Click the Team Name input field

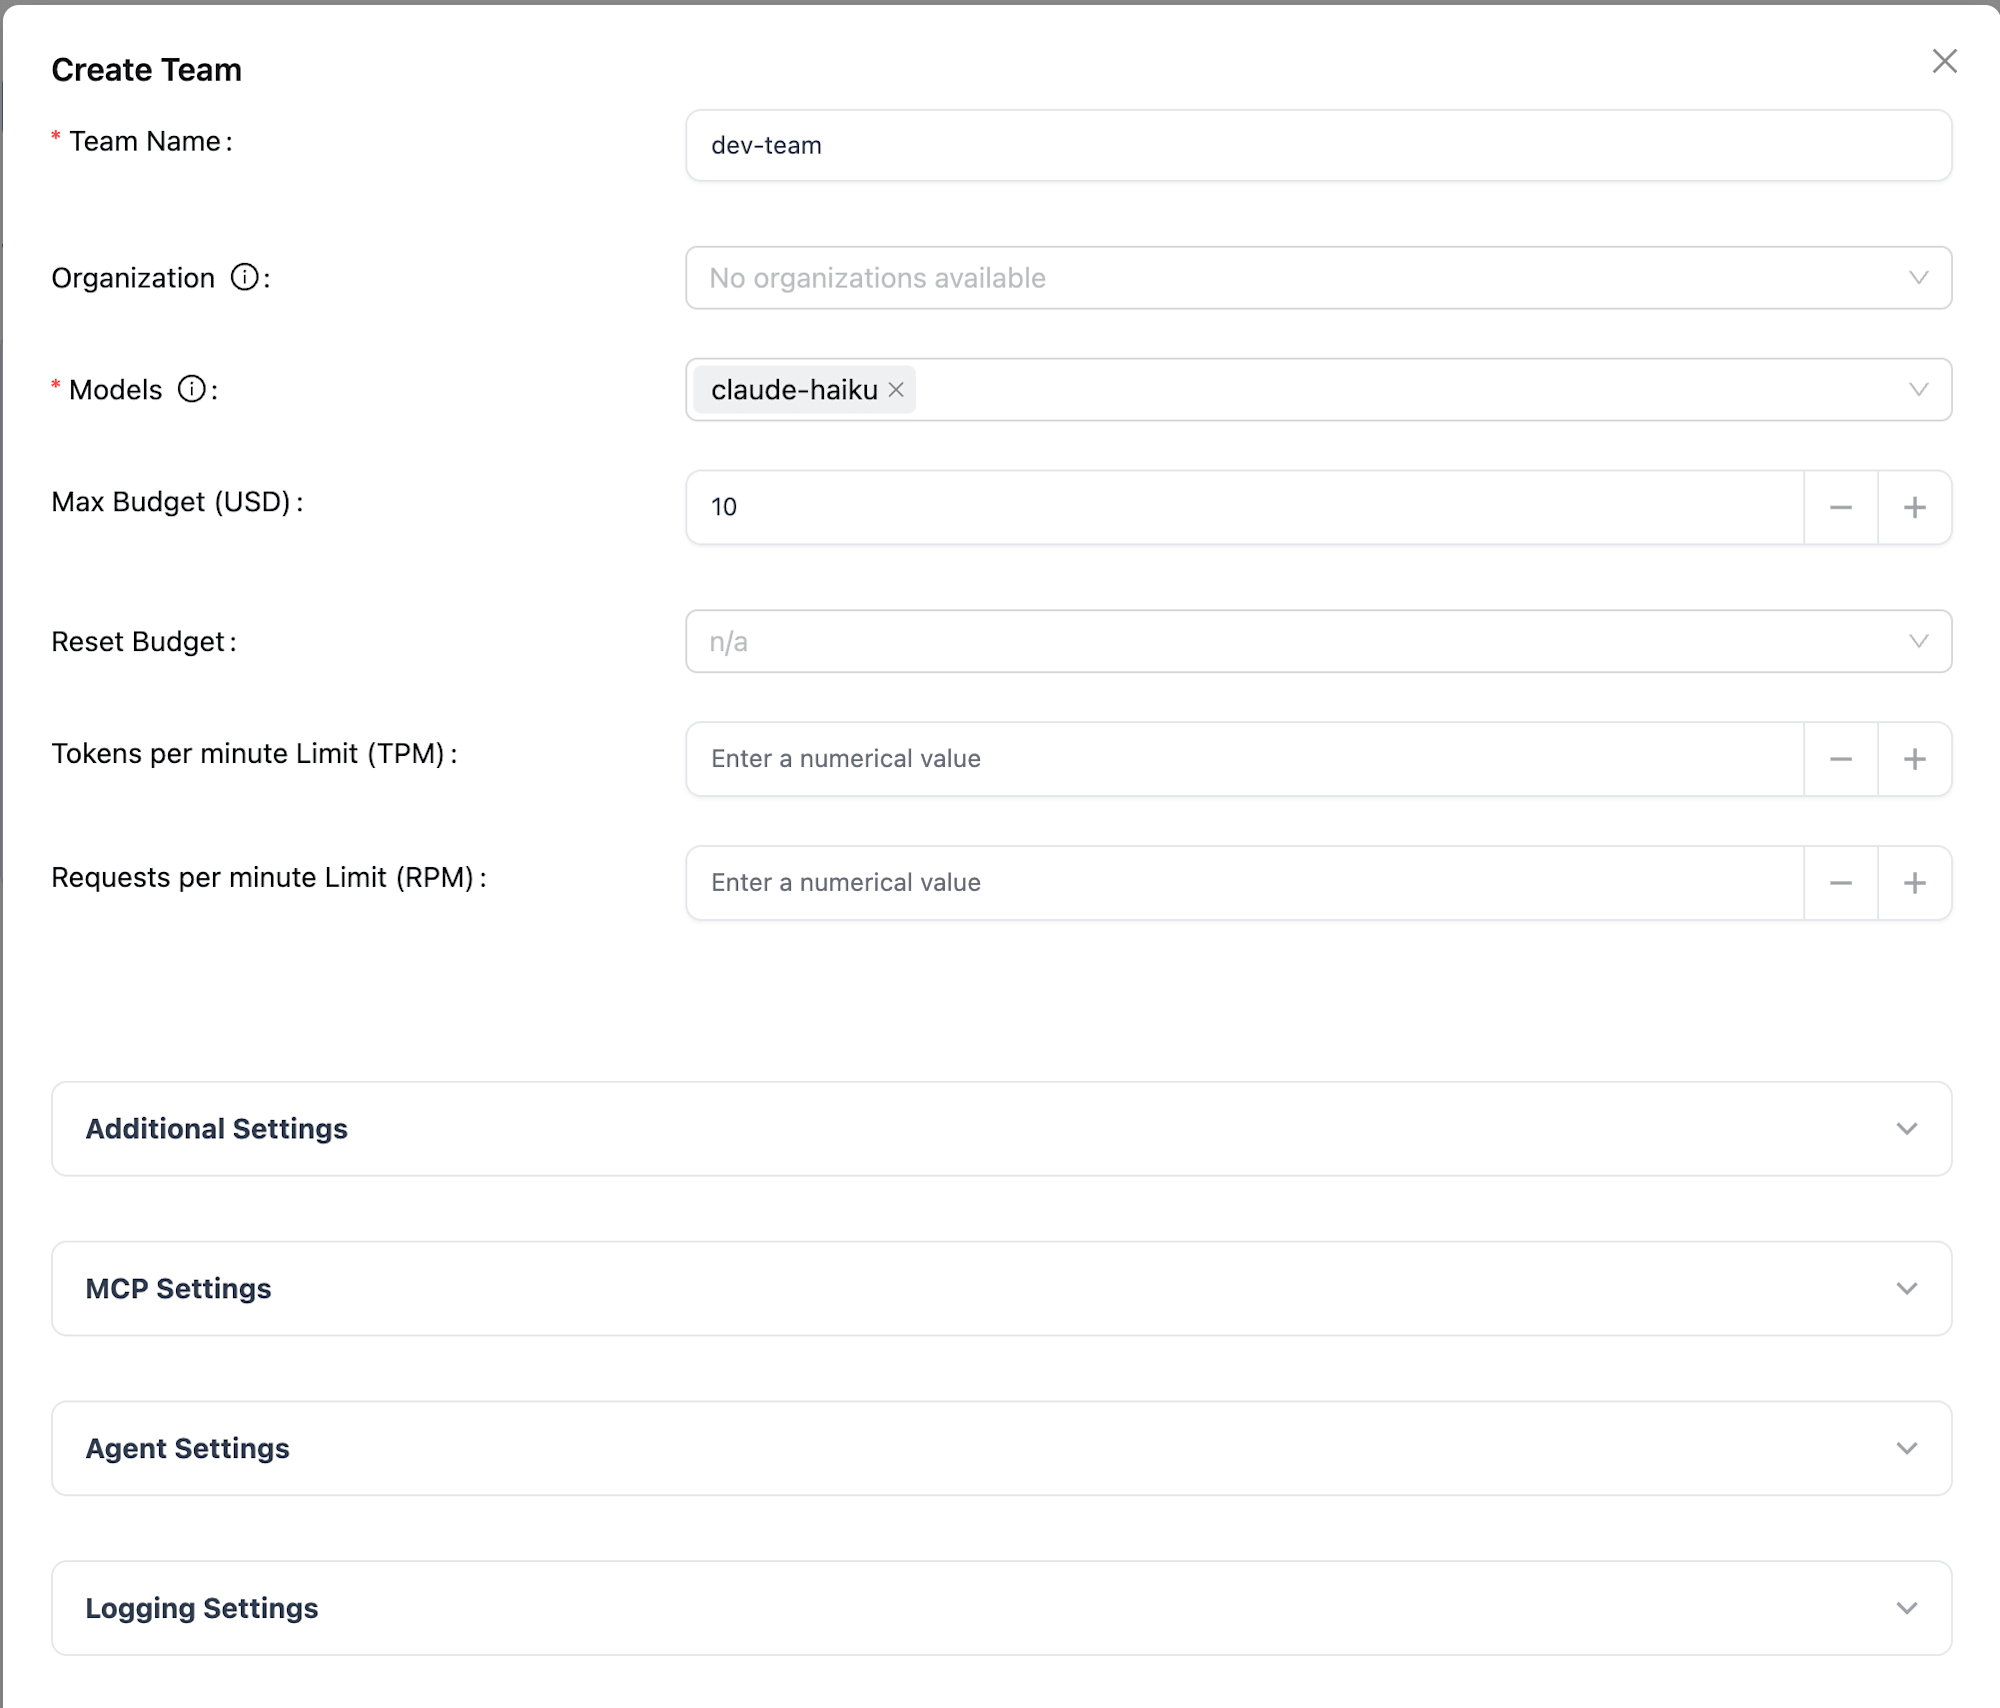1317,146
